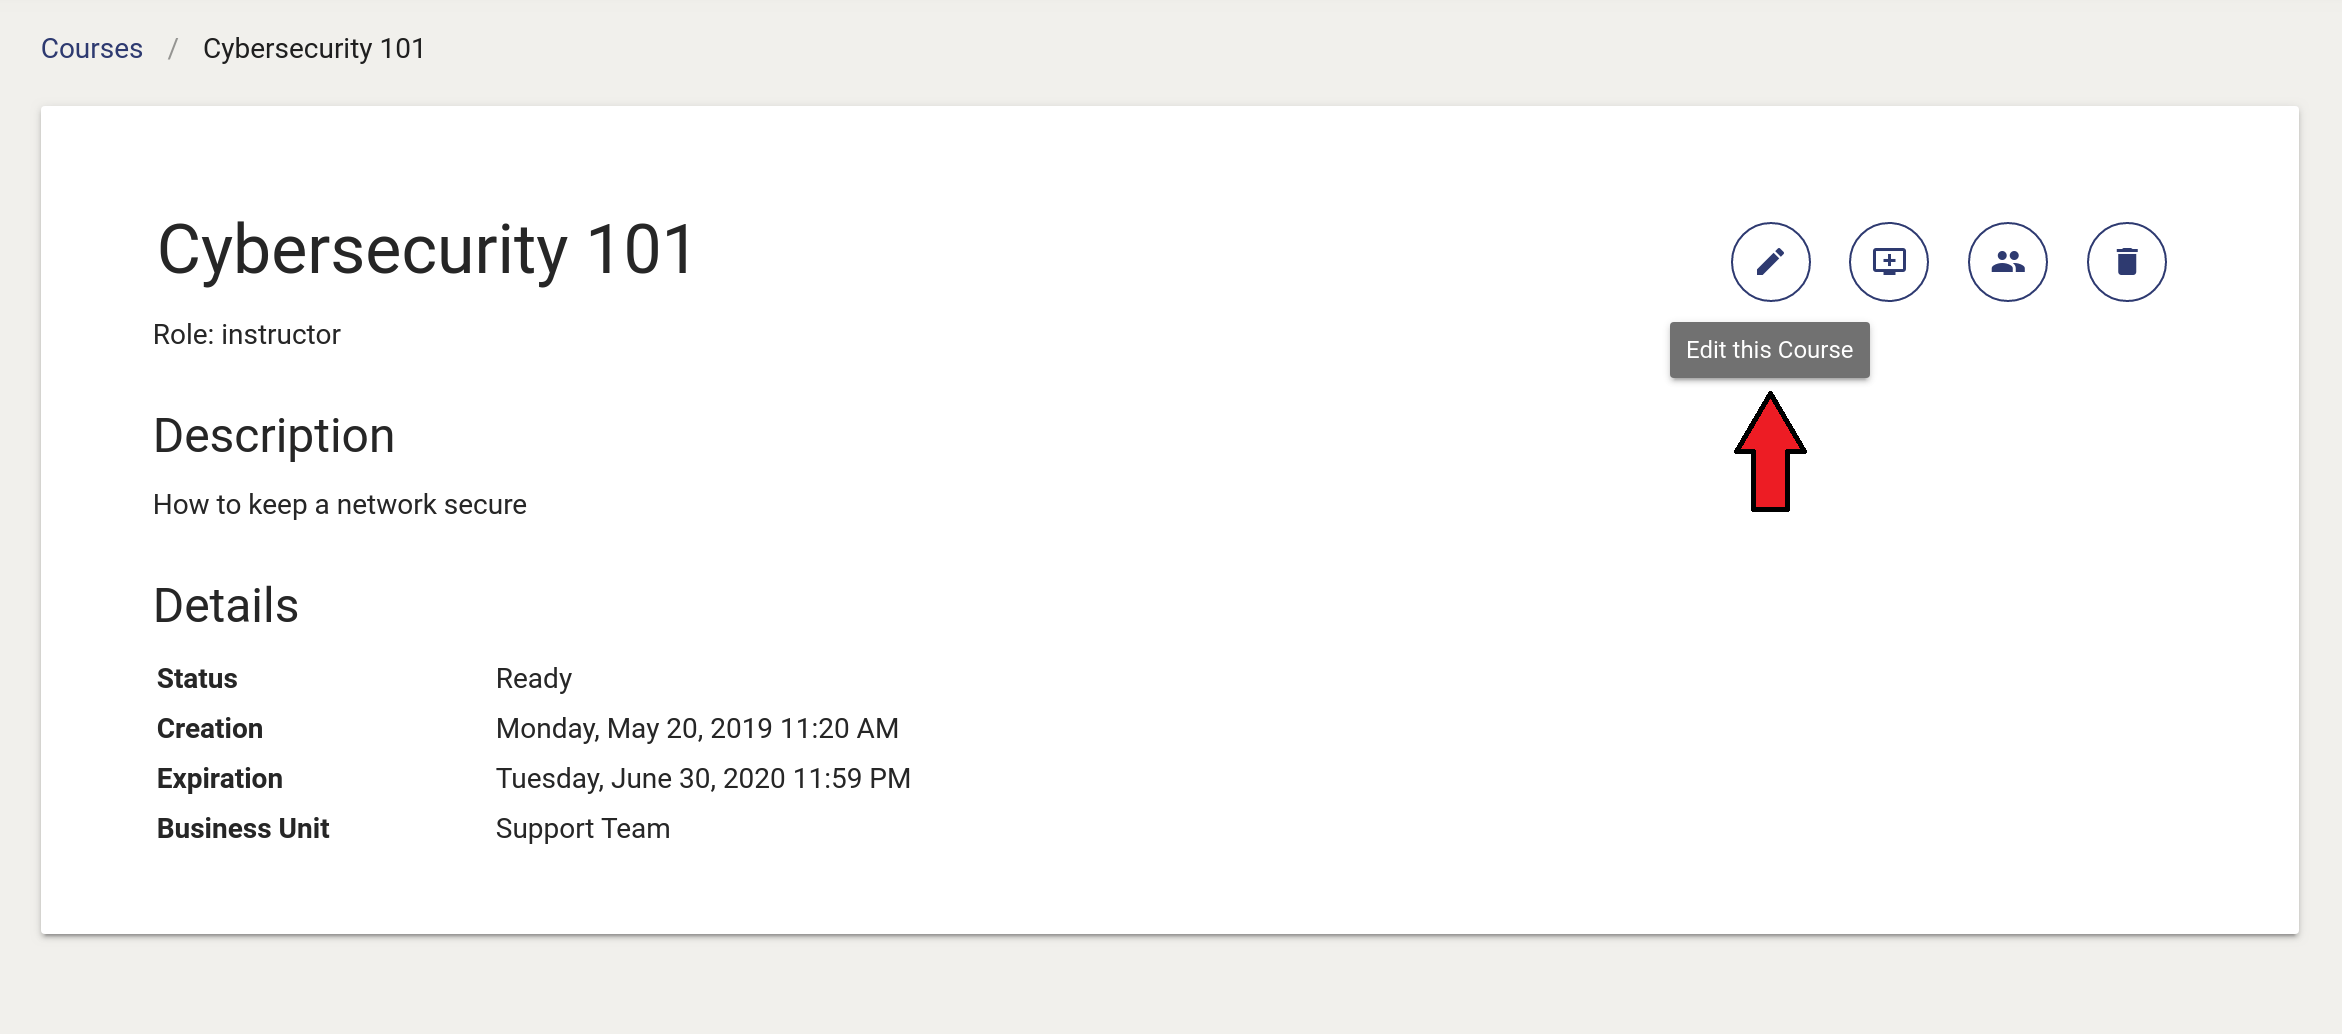Click the Expiration label

point(220,779)
